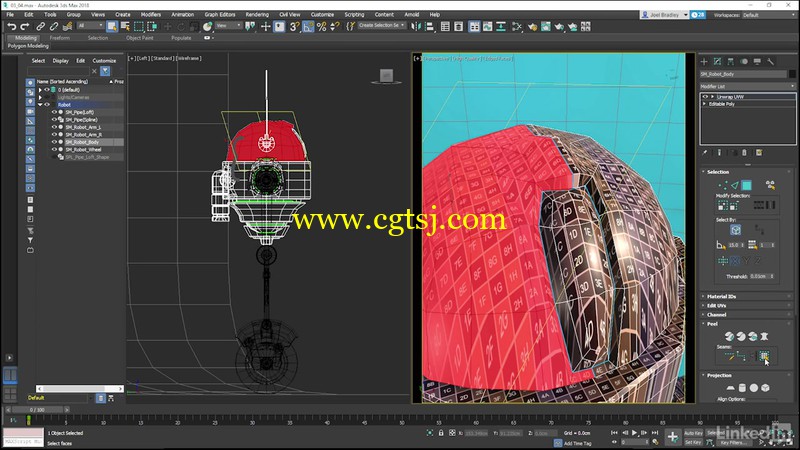Viewport: 800px width, 450px height.
Task: Click the Mirror tool icon
Action: 416,27
